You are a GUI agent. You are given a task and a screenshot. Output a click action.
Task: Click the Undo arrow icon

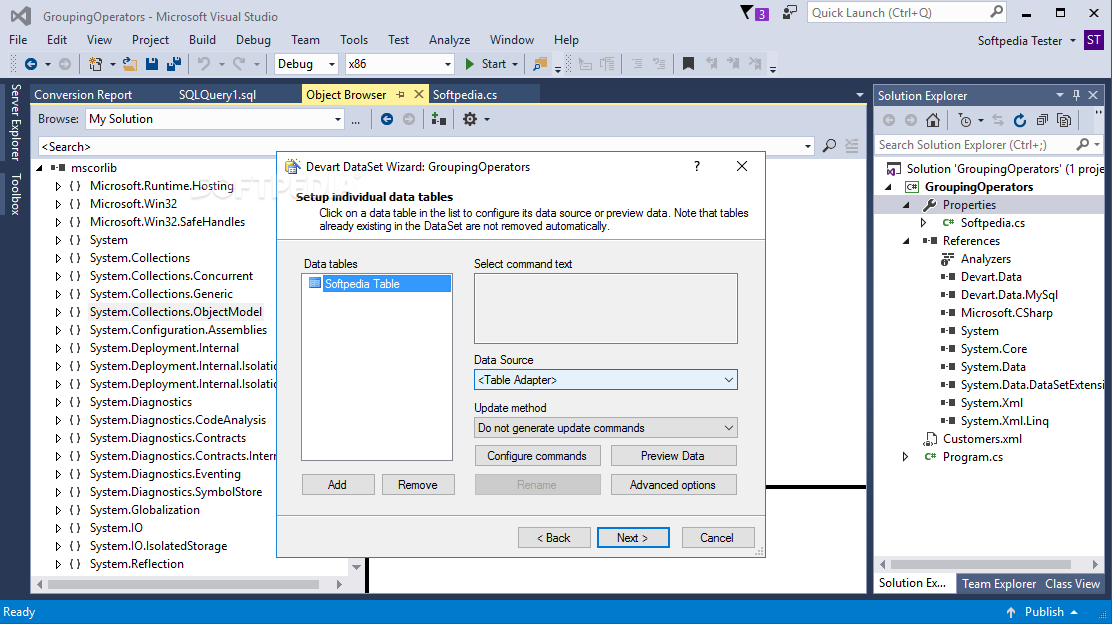[204, 64]
